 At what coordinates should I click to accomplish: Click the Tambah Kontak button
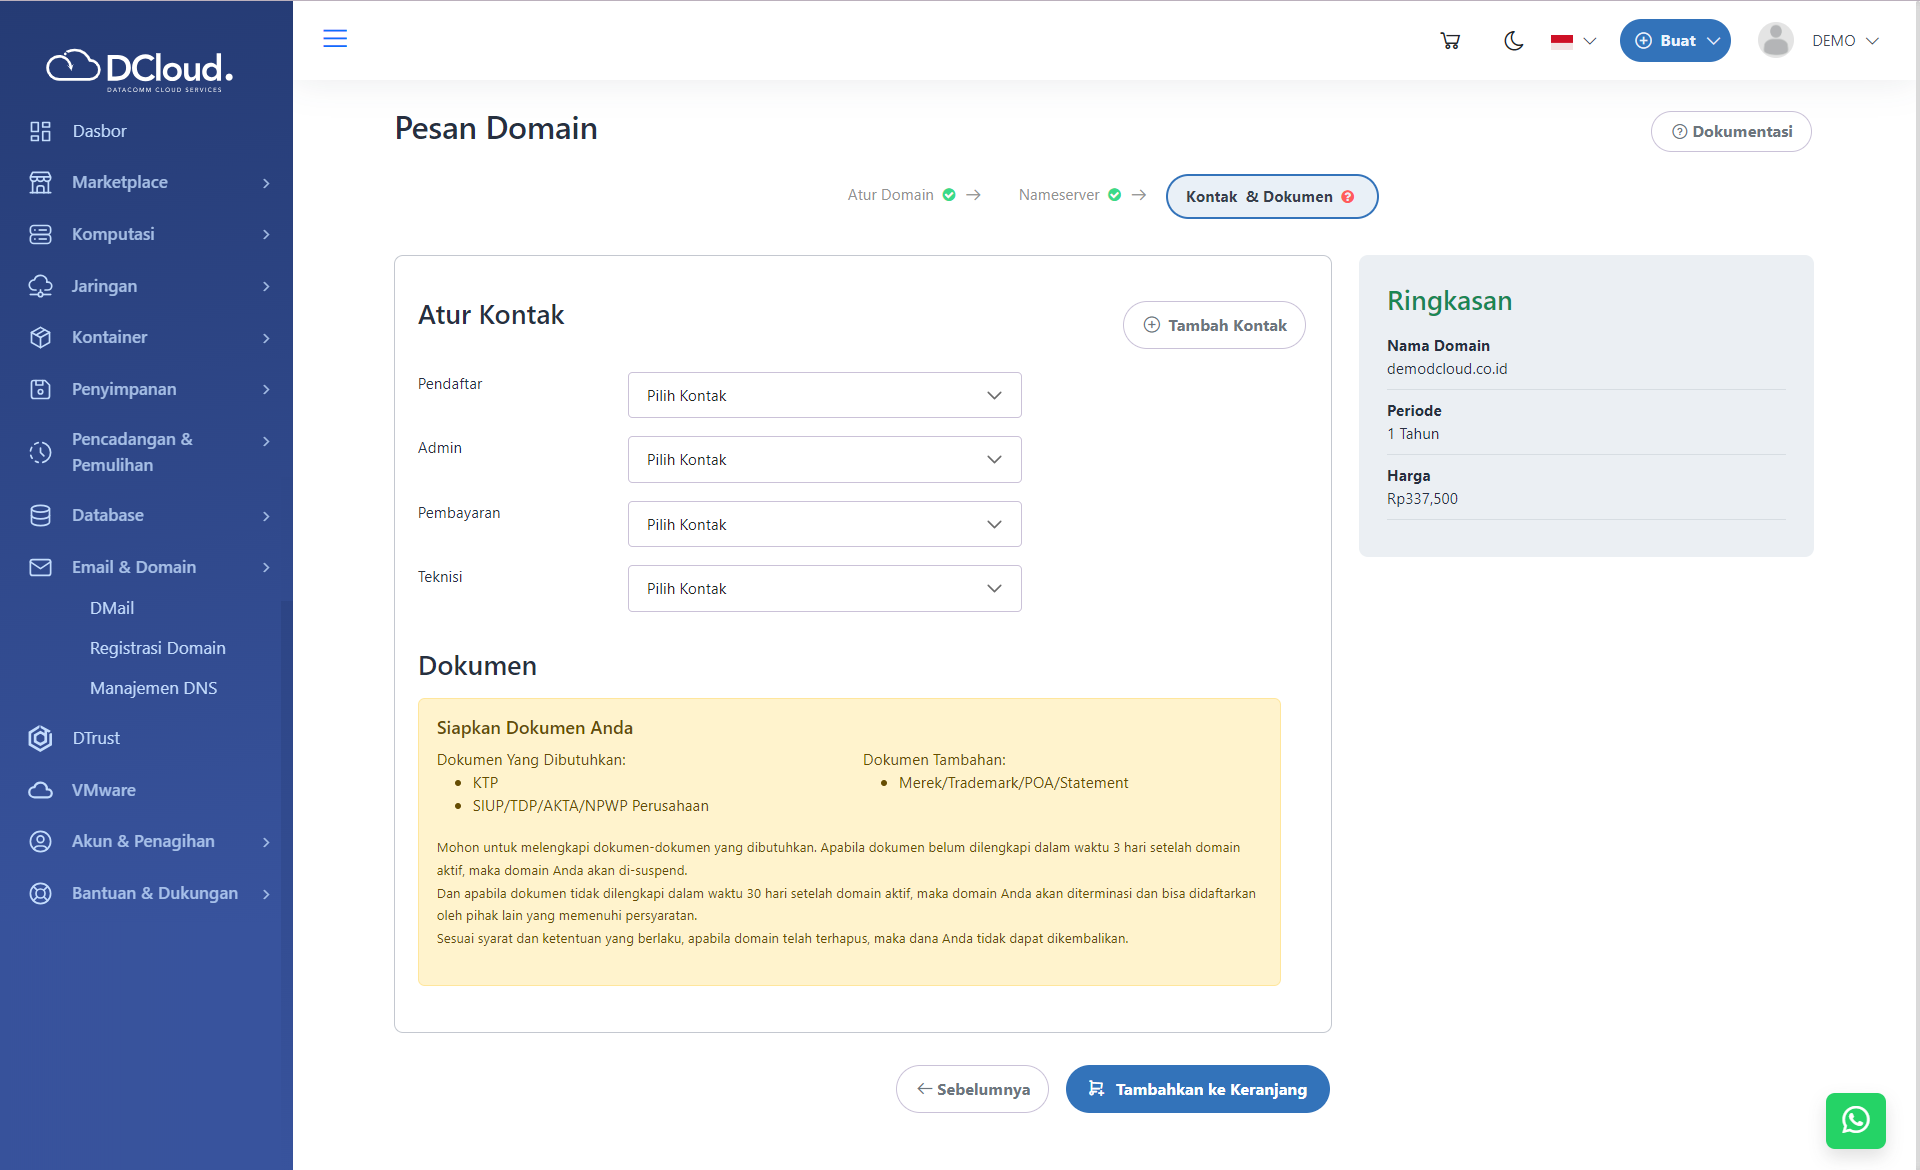point(1213,325)
